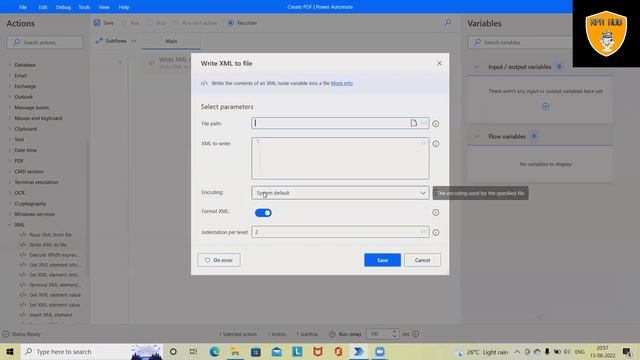
Task: Collapse the Input / output variables section
Action: click(x=476, y=67)
